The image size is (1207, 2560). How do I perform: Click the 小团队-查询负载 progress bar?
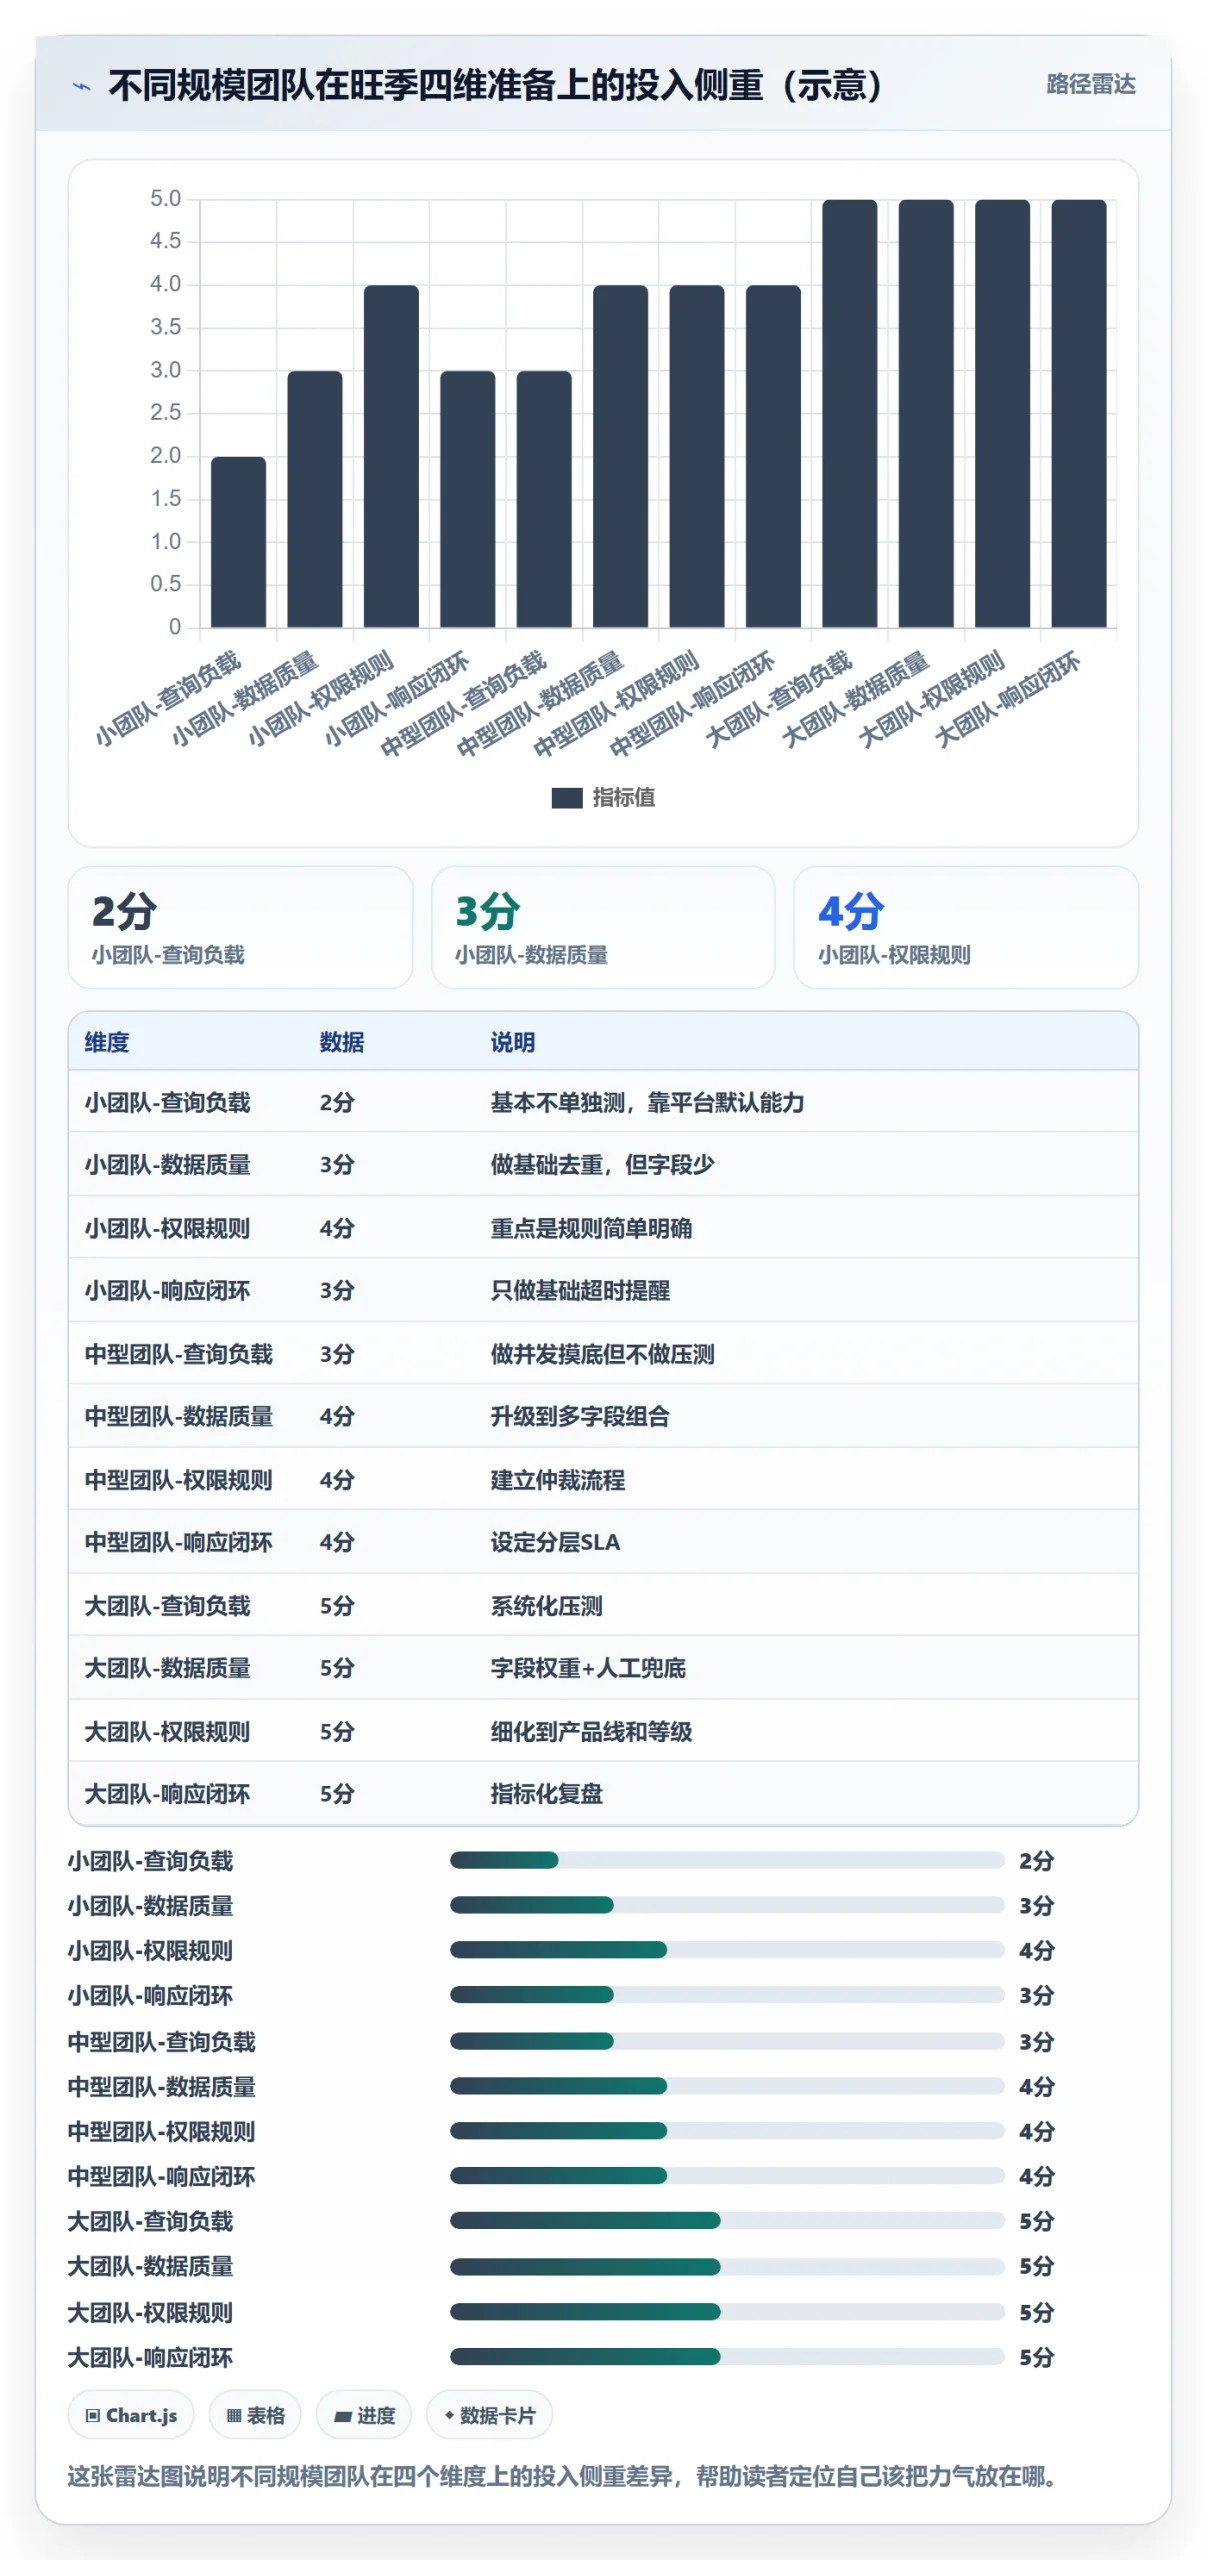[x=727, y=1860]
